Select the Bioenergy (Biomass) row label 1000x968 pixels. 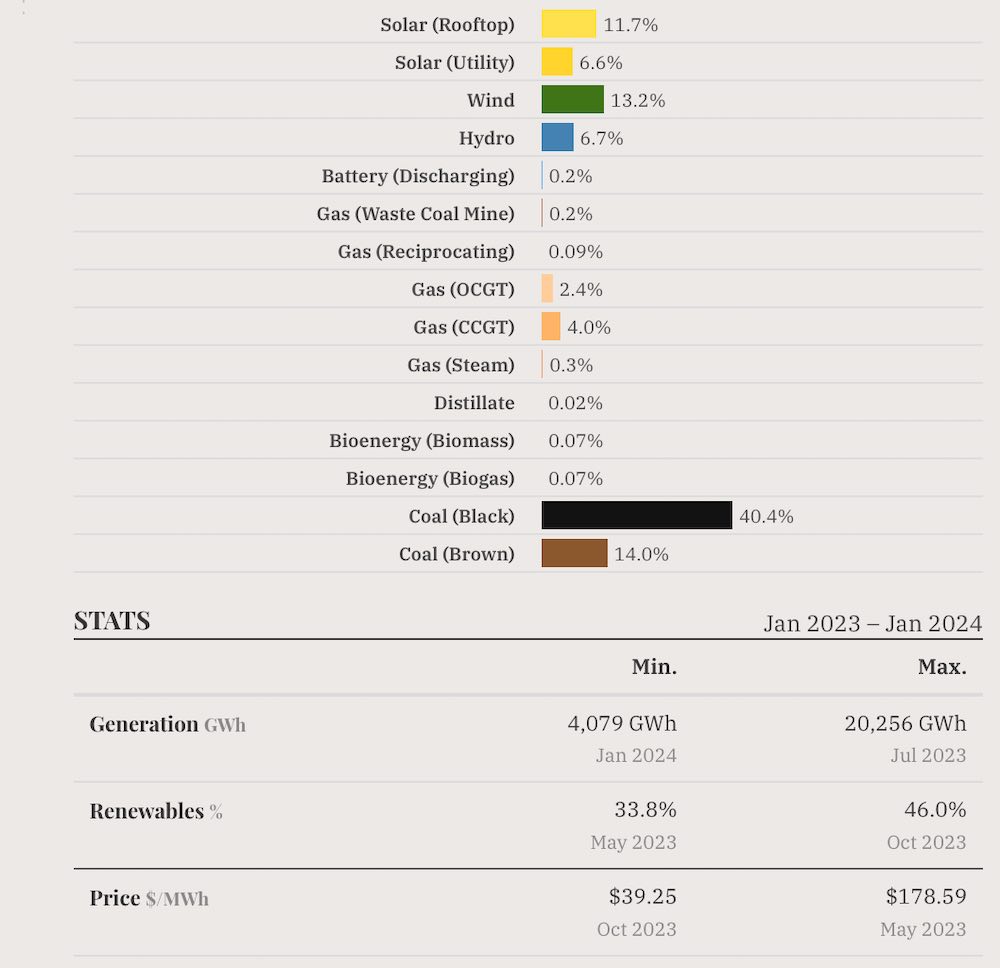tap(422, 441)
